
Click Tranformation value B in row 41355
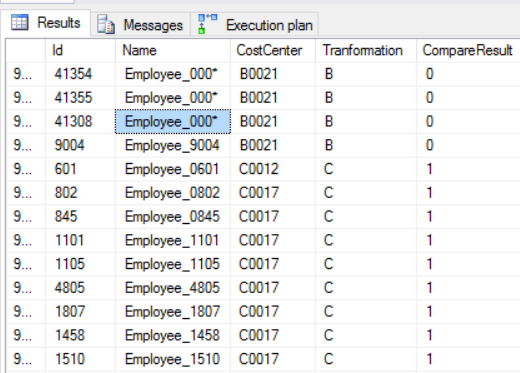[x=366, y=98]
